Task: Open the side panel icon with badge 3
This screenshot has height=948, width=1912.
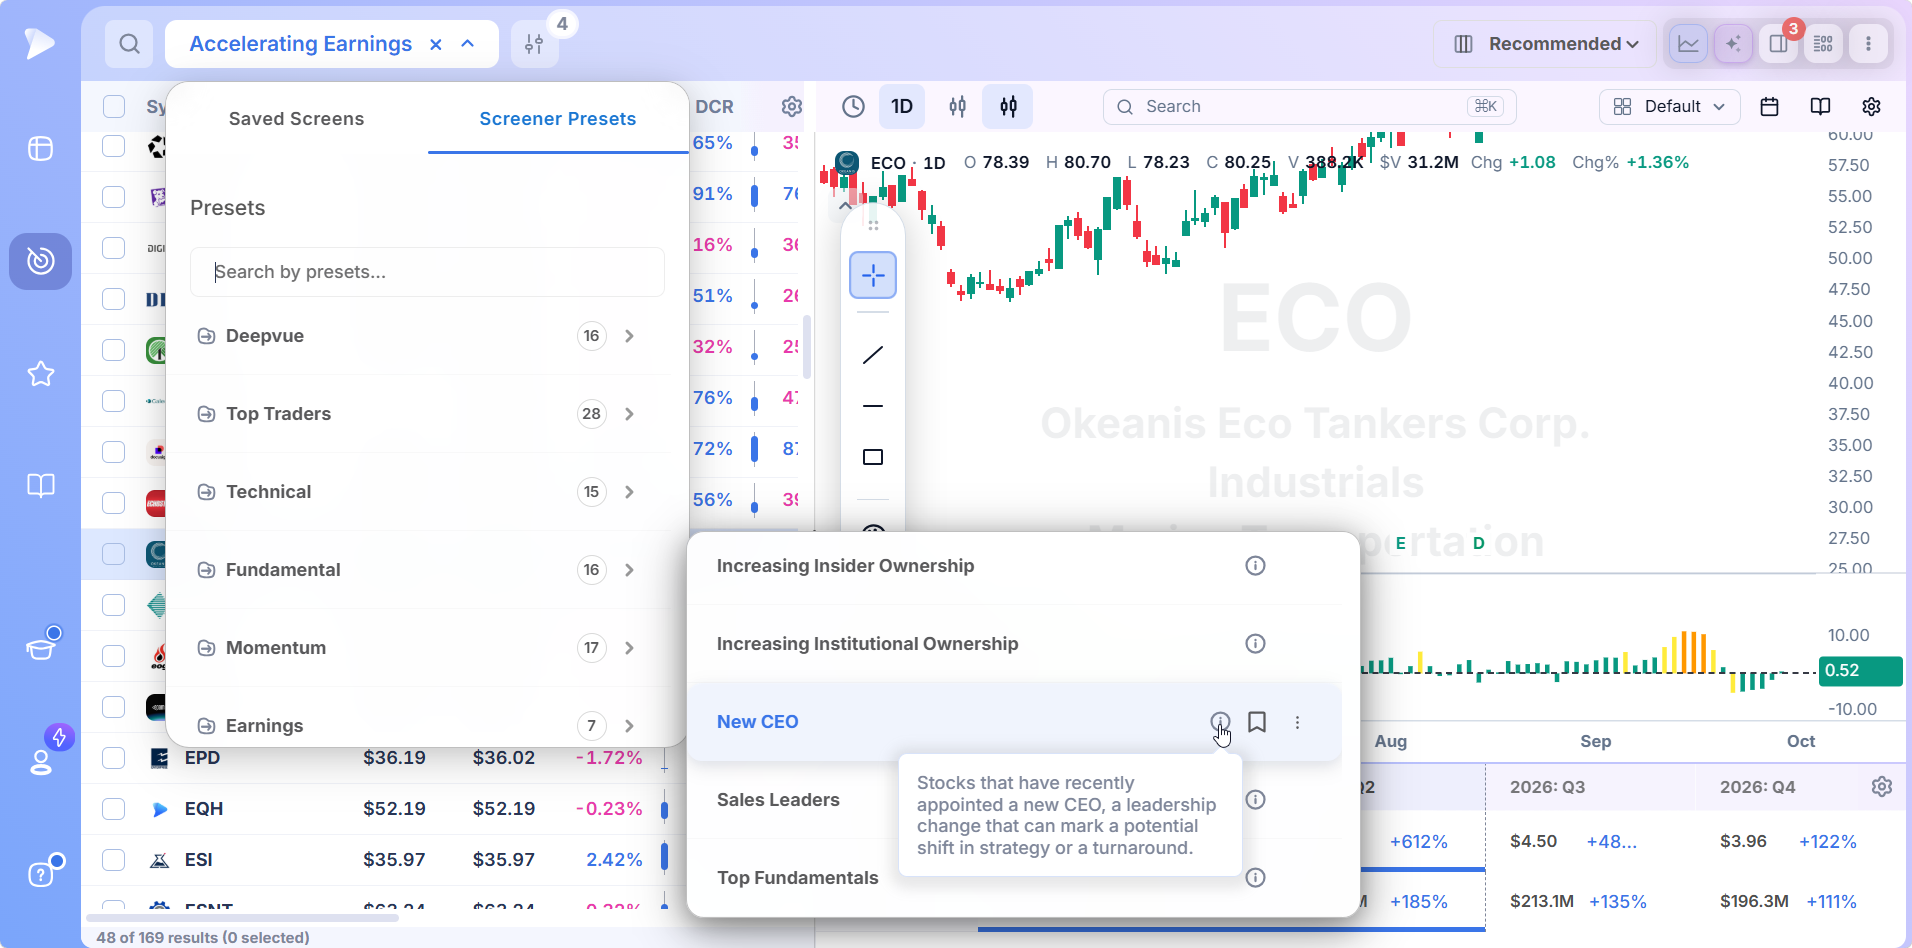Action: click(1778, 44)
